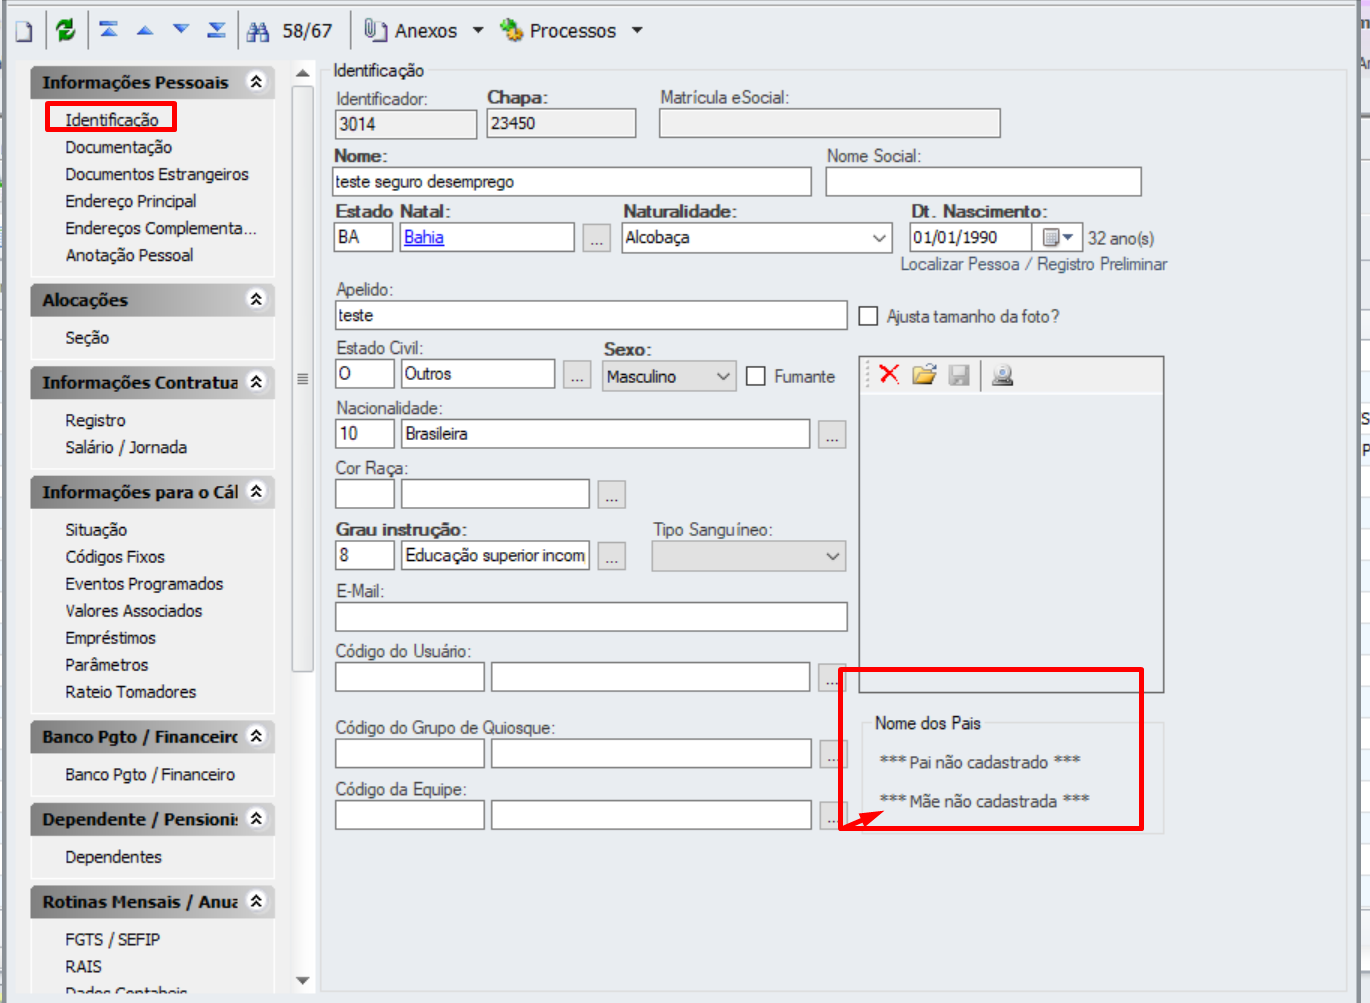This screenshot has width=1370, height=1003.
Task: Collapse the Informações Pessoais section
Action: coord(256,82)
